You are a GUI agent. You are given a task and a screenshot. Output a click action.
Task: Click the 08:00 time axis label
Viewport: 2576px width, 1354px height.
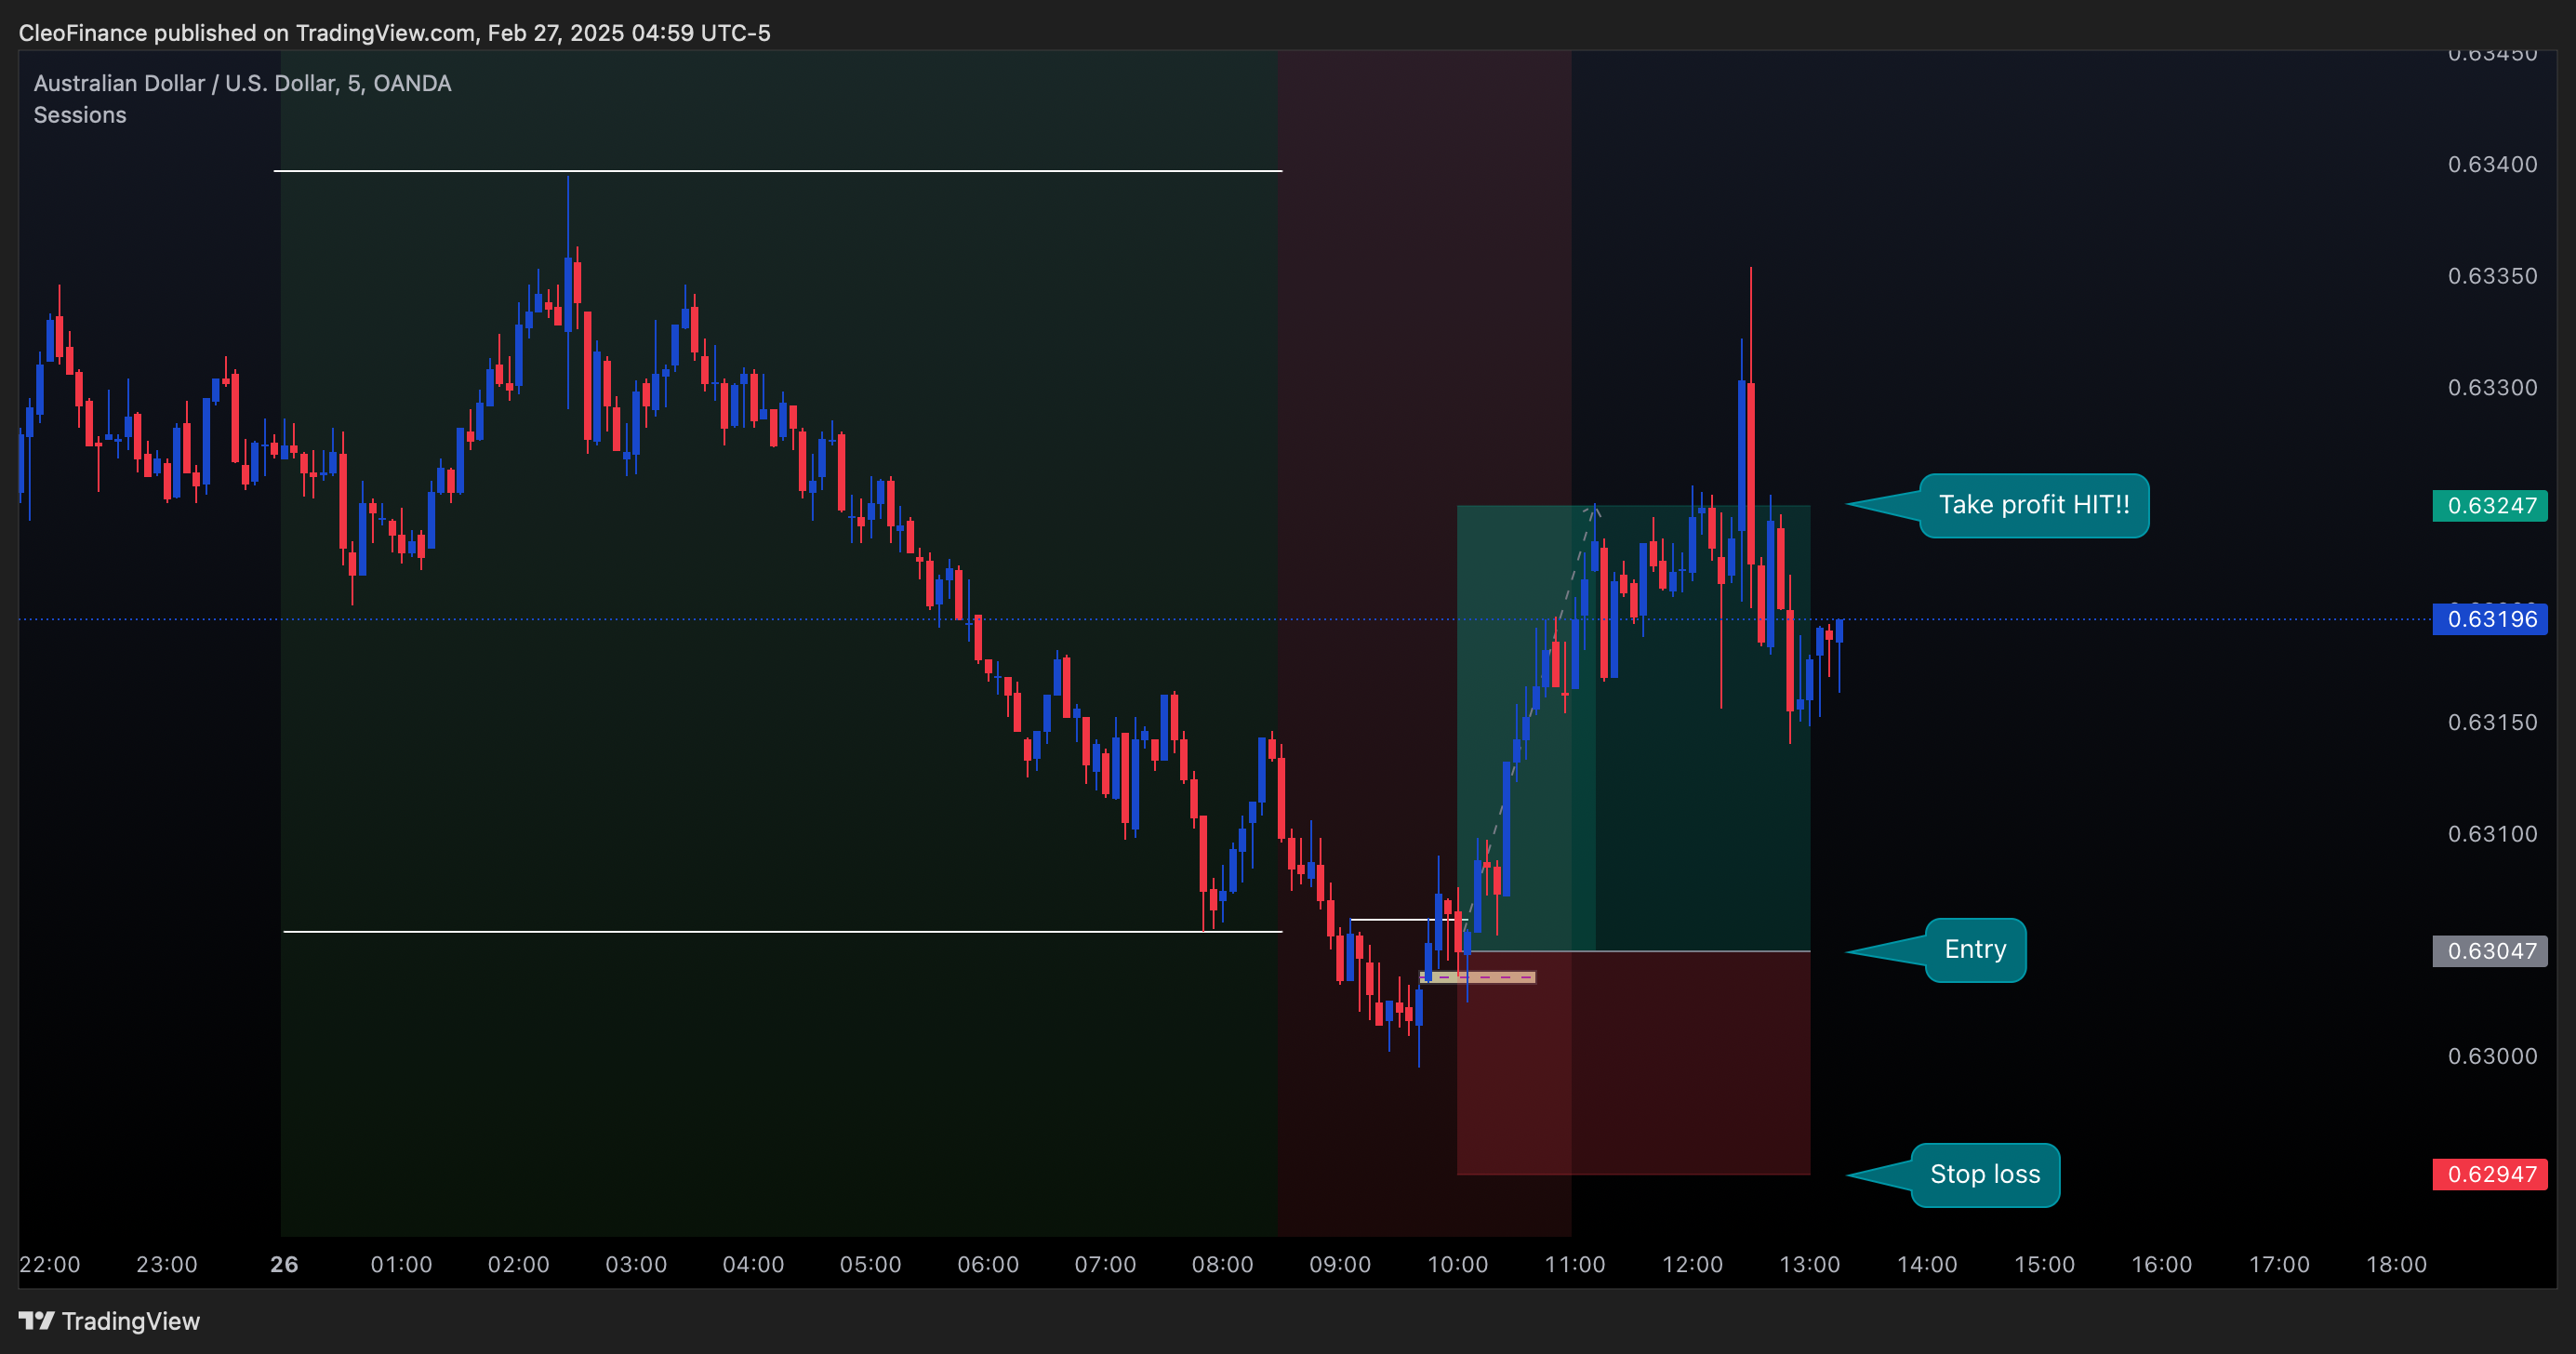click(1223, 1264)
